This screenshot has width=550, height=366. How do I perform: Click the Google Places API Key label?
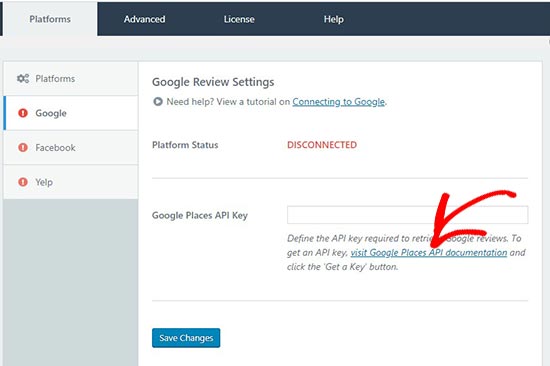point(200,215)
